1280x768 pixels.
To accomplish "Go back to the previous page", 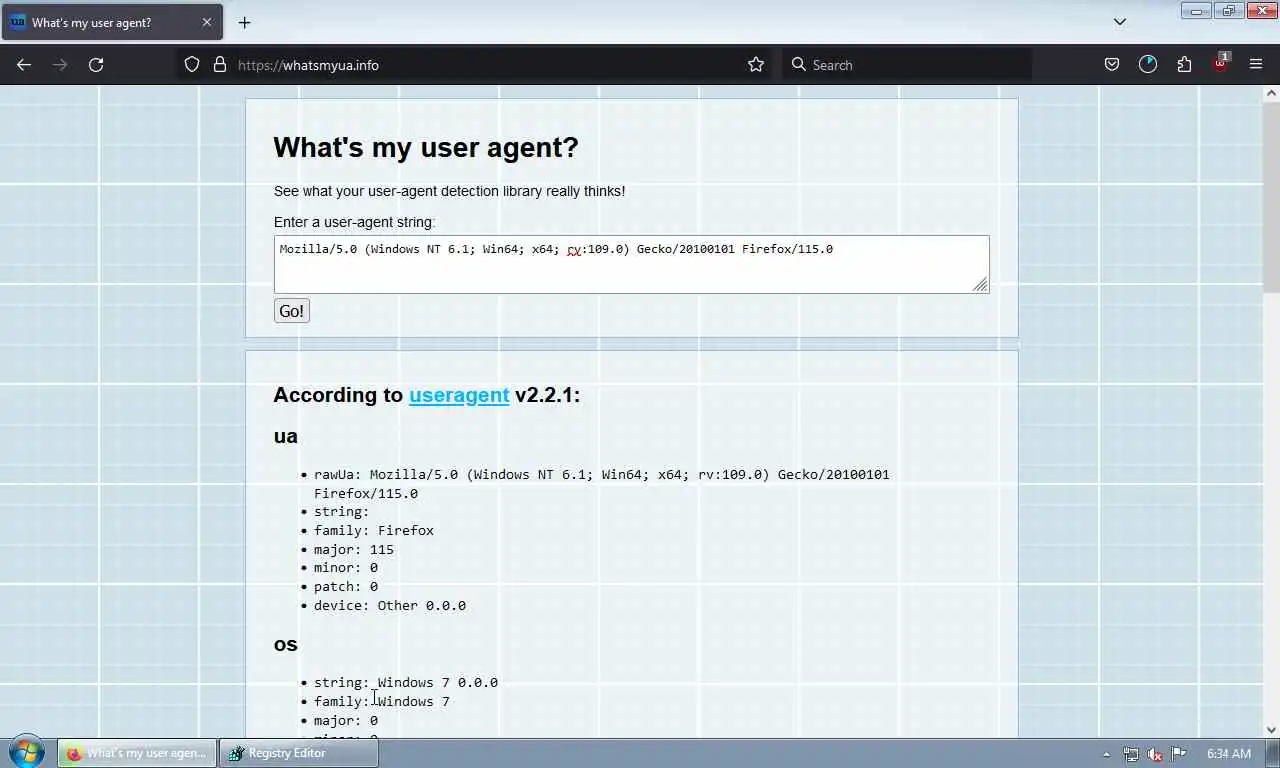I will (24, 65).
